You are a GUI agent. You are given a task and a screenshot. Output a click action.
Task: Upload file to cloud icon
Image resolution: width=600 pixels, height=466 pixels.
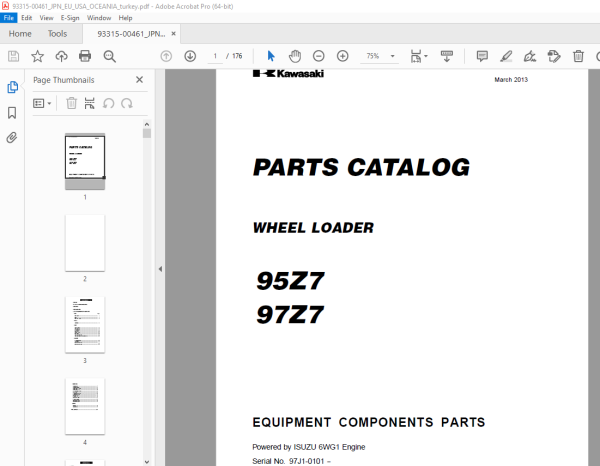pos(61,56)
